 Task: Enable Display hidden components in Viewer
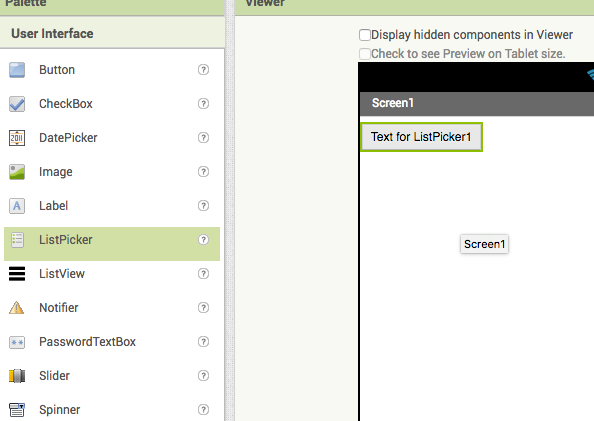click(365, 35)
